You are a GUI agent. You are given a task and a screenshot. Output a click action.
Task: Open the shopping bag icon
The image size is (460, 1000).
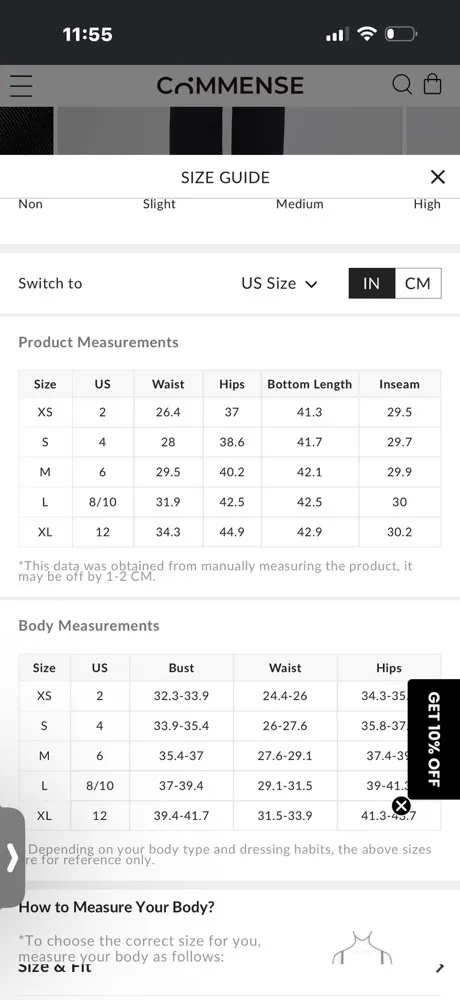pos(433,84)
